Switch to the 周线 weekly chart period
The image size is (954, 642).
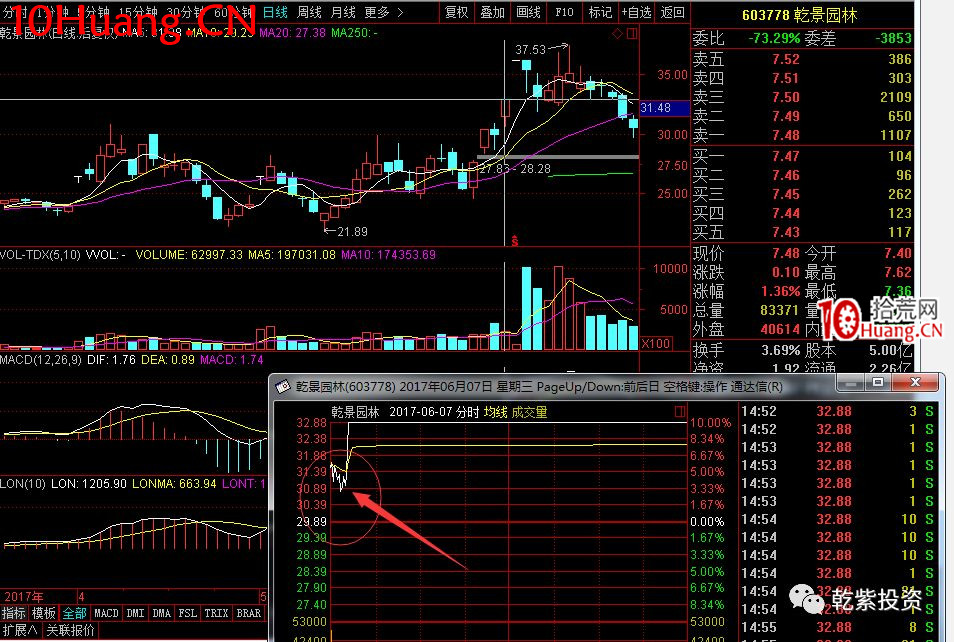(x=309, y=12)
